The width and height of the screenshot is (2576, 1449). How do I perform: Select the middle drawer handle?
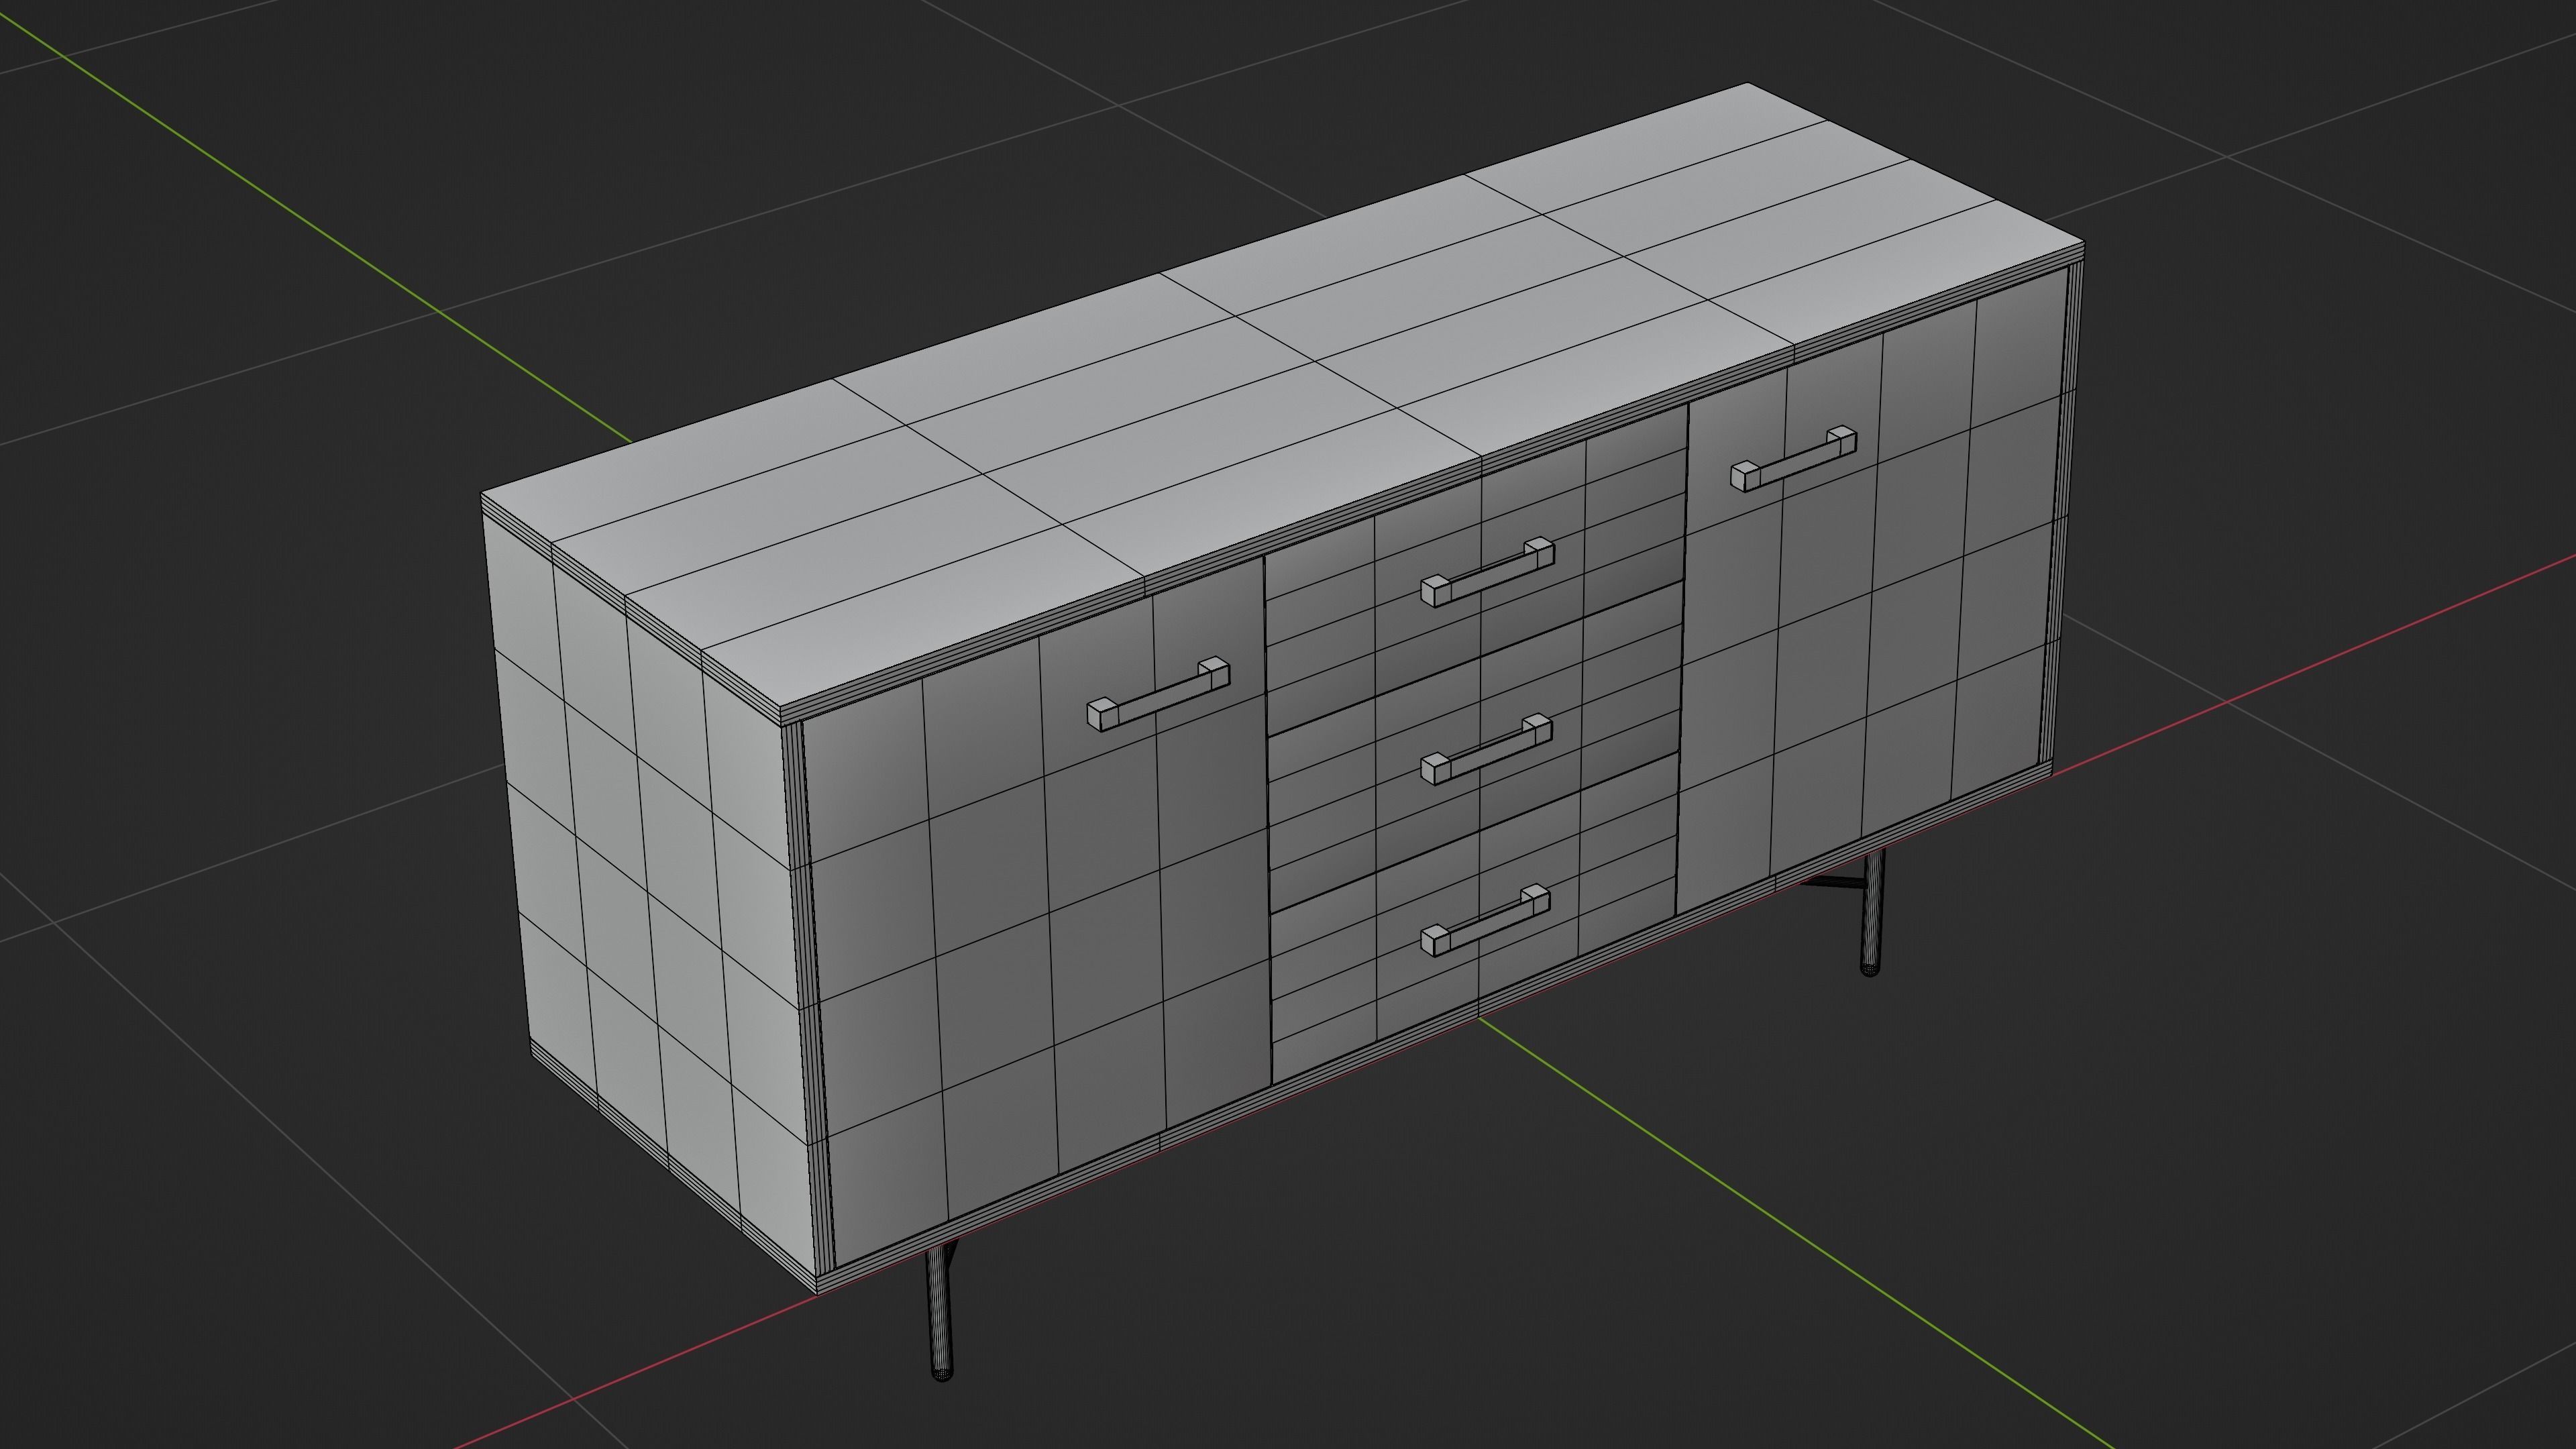1486,748
